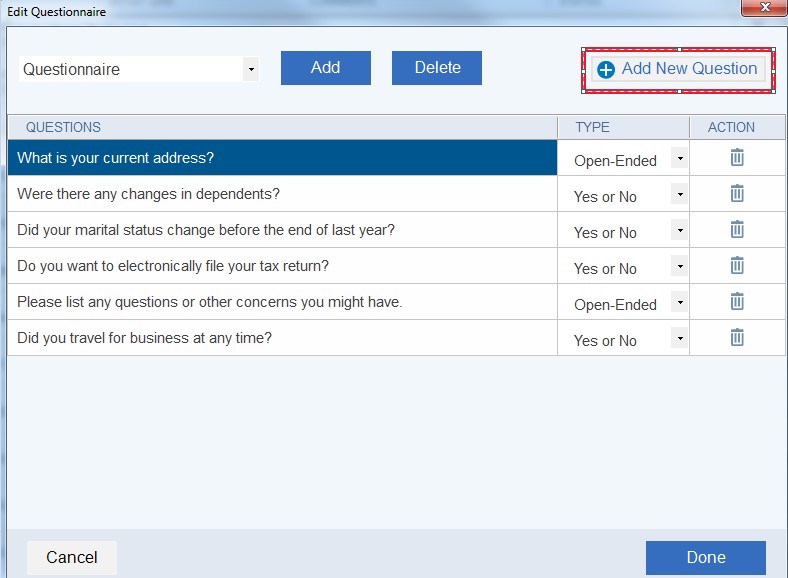
Task: Expand type dropdown for changes in dependents
Action: [x=679, y=194]
